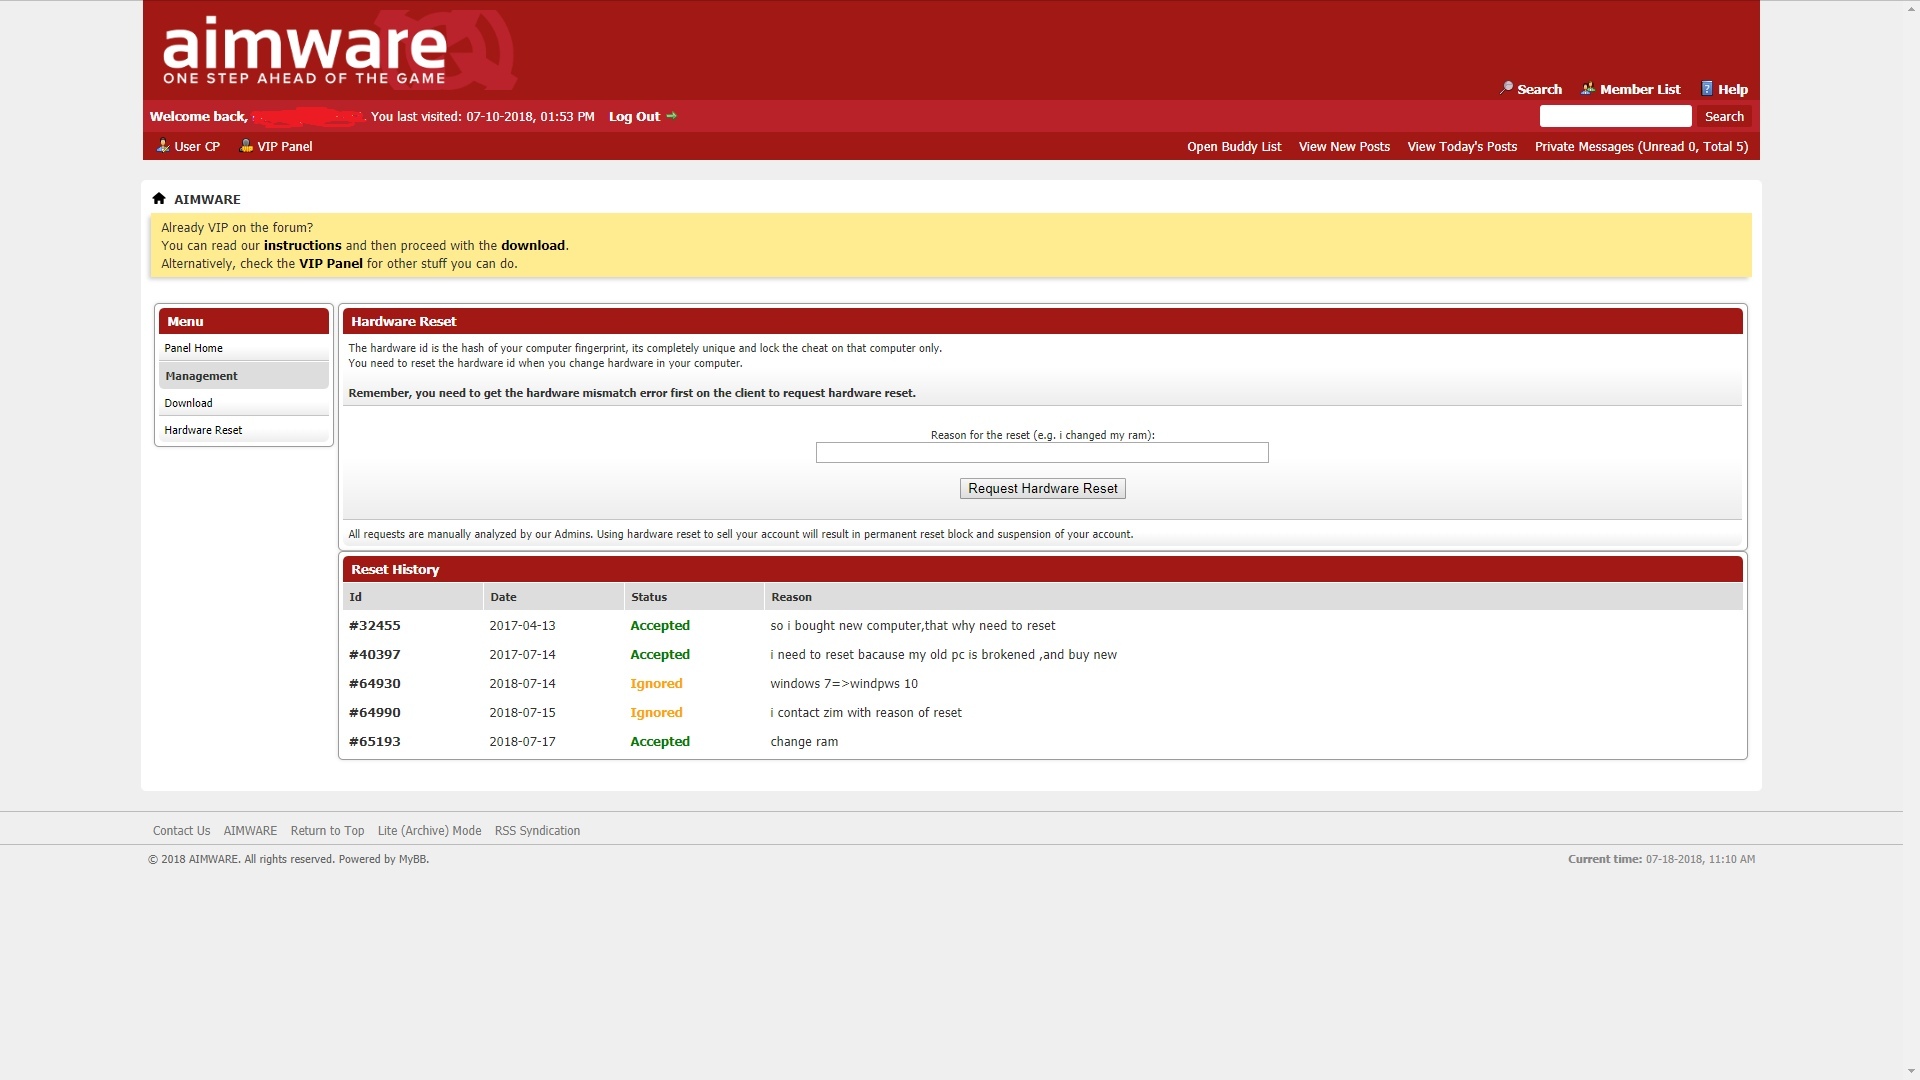Open the Buddy List link
Screen dimensions: 1920x1080
(1233, 146)
